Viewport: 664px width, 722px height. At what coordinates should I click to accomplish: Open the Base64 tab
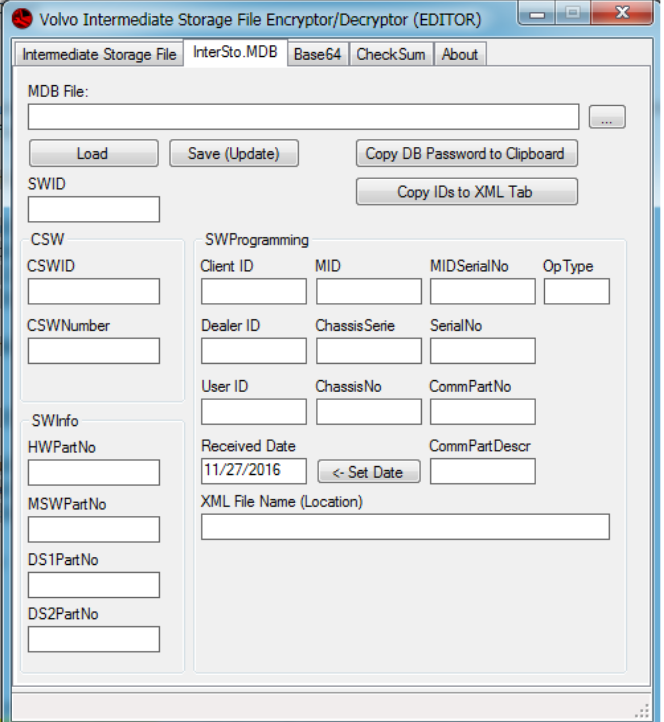tap(318, 54)
